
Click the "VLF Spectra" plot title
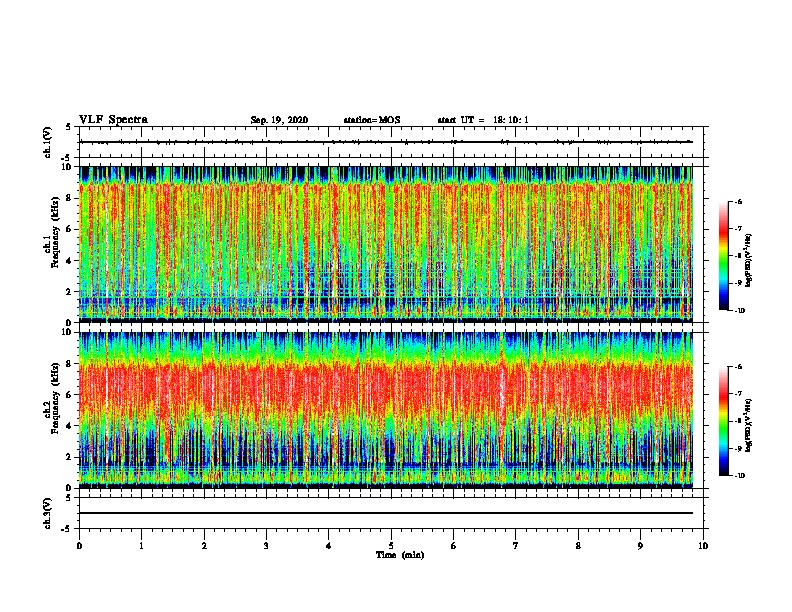pos(113,120)
